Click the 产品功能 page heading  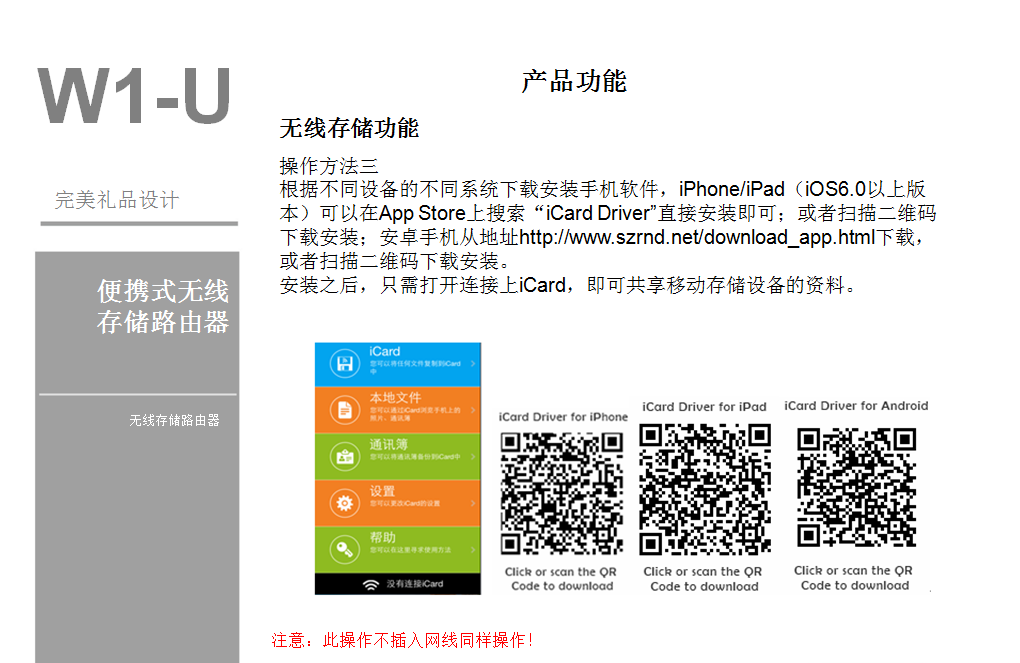pos(574,82)
